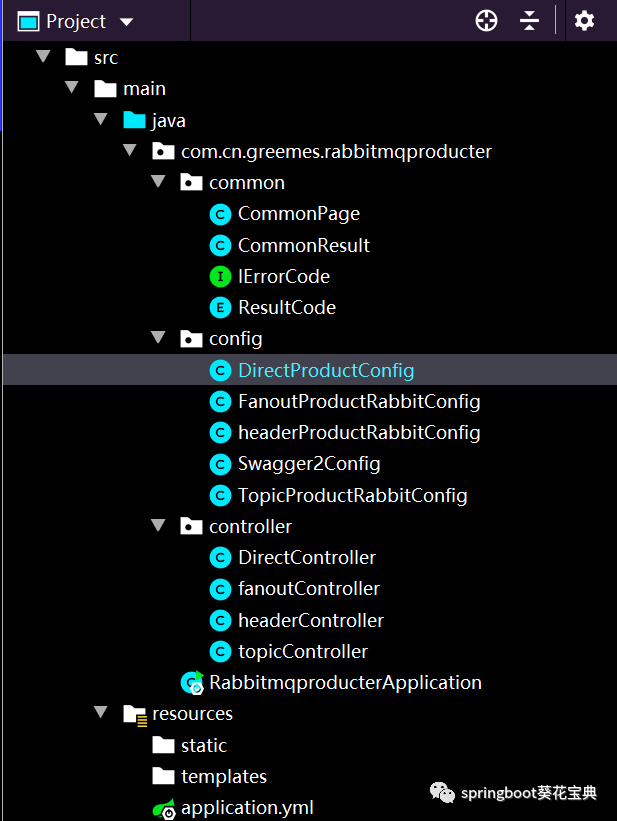617x821 pixels.
Task: Select the Swagger2Config class
Action: click(x=309, y=464)
